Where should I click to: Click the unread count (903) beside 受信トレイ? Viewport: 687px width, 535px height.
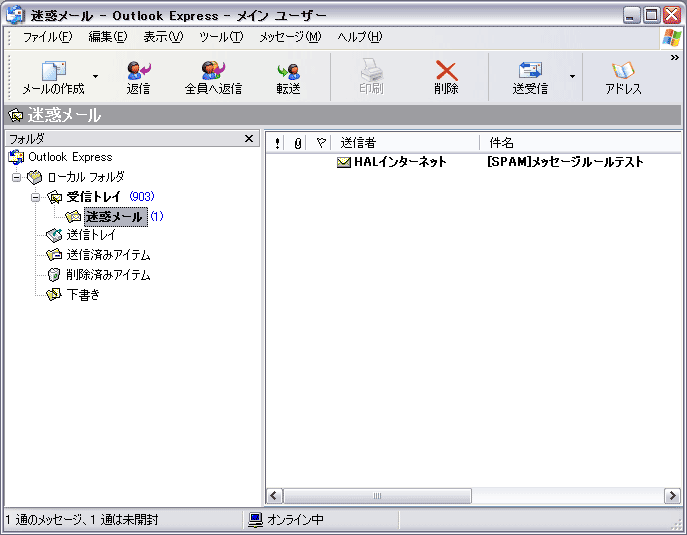pos(142,196)
